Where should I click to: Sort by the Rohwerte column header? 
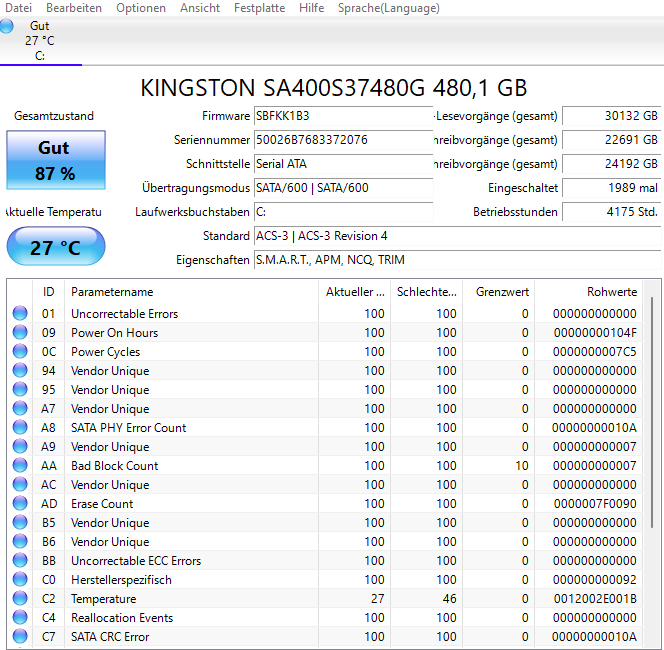[x=588, y=292]
